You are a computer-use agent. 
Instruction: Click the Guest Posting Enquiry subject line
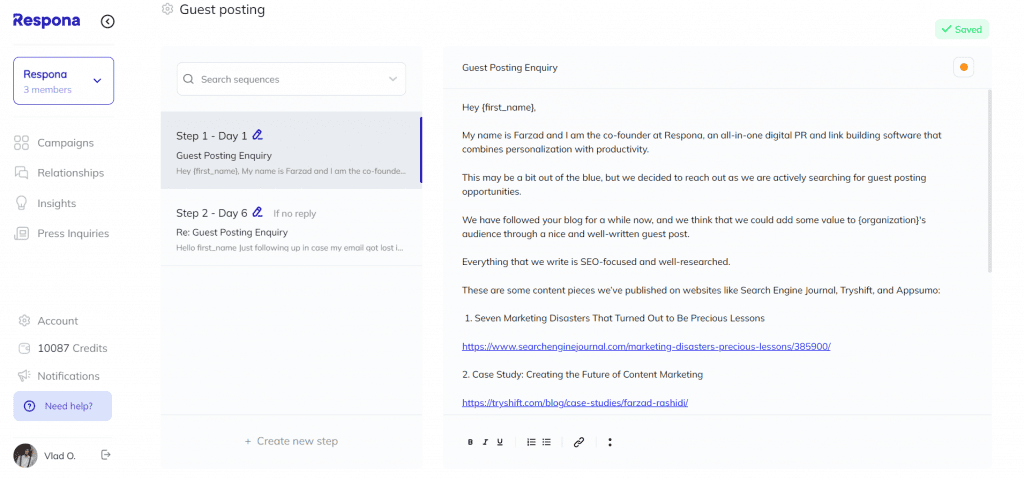(x=510, y=68)
